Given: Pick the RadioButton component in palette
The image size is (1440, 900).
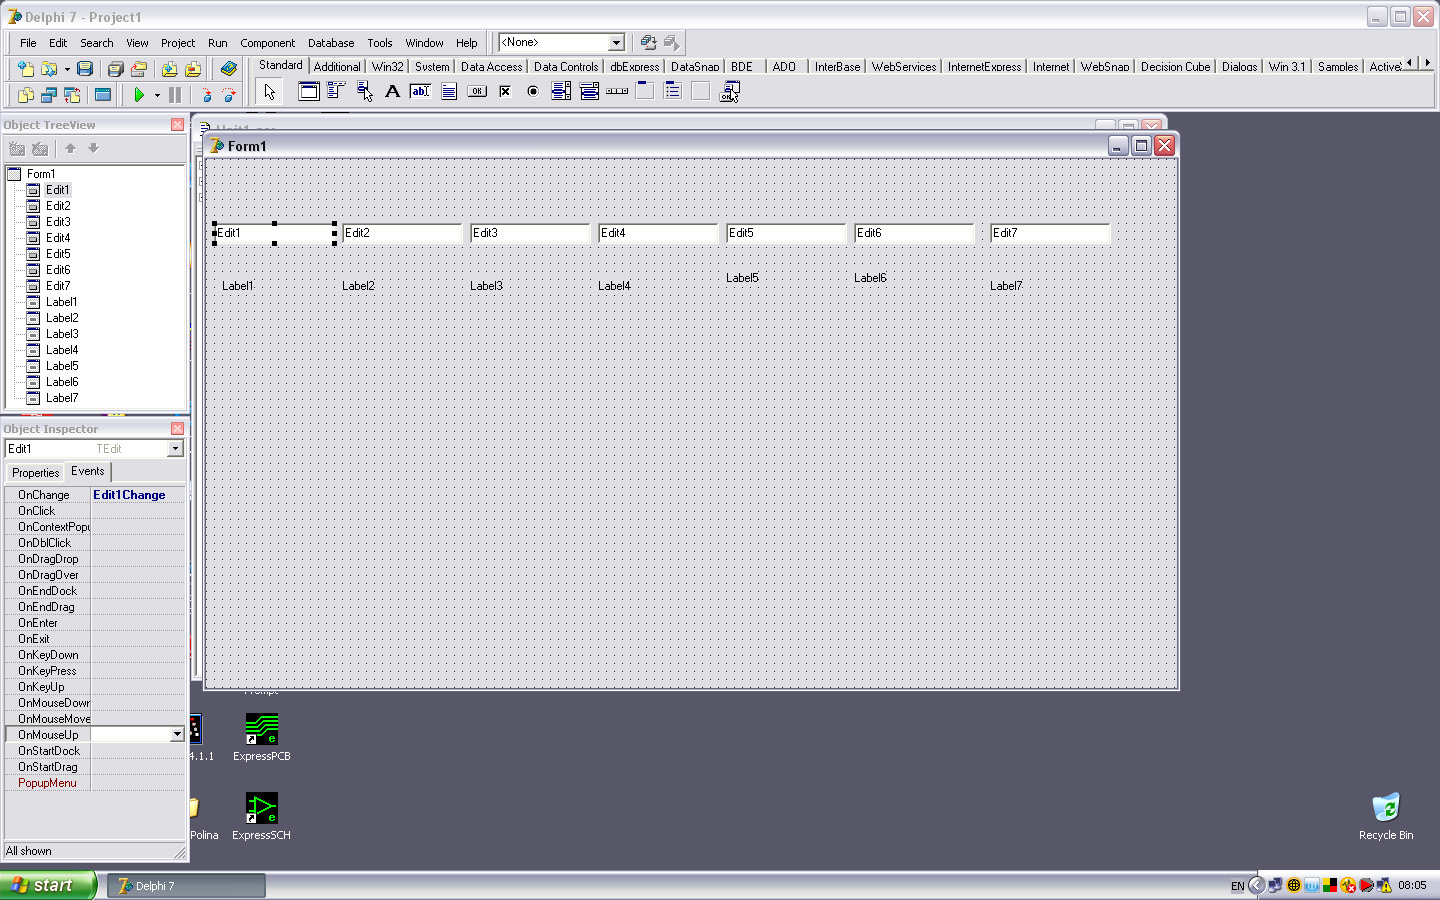Looking at the screenshot, I should point(533,91).
